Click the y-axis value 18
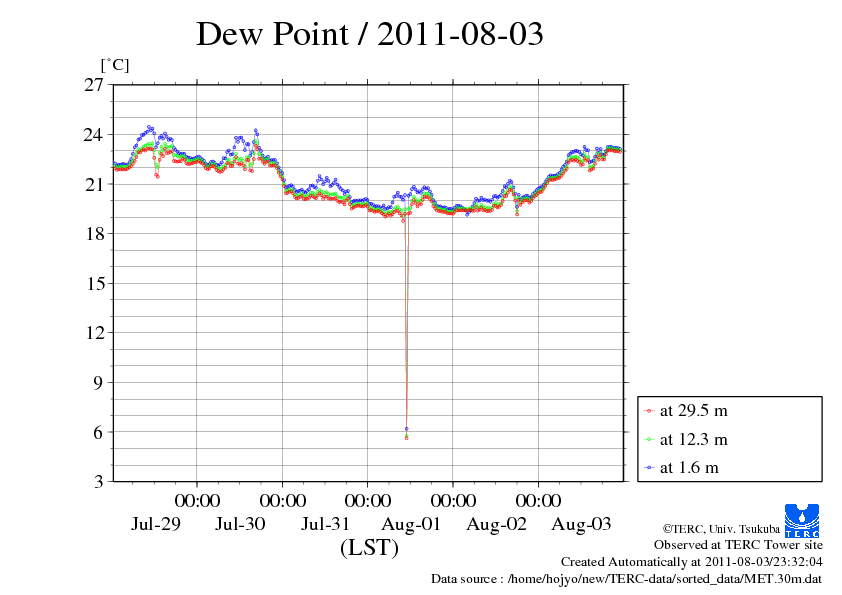This screenshot has width=842, height=595. tap(95, 234)
